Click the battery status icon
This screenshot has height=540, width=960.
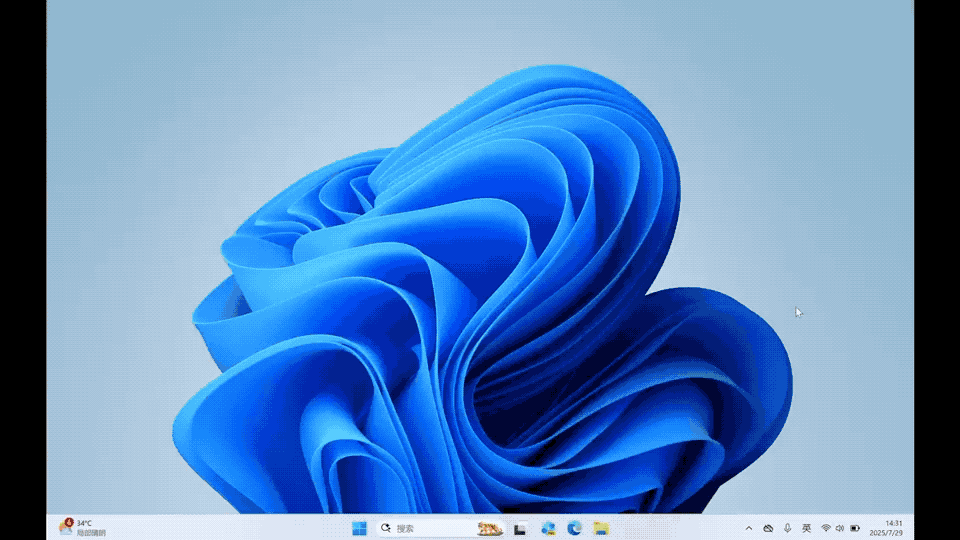(x=855, y=528)
